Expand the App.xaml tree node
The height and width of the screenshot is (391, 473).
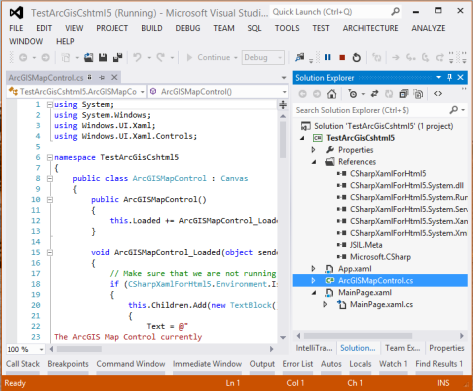pos(313,269)
